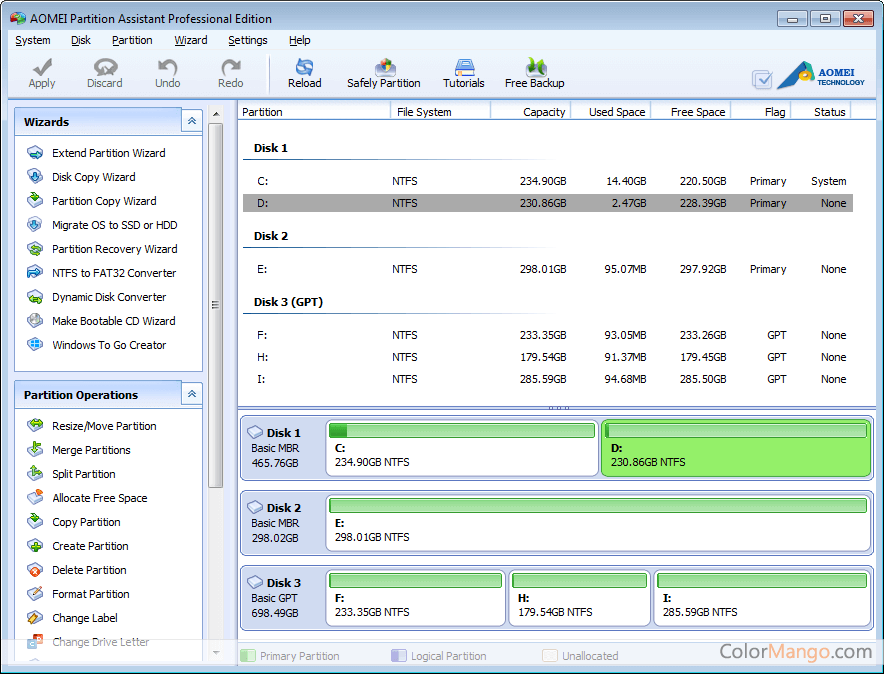Click Merge Partitions in operations list
The height and width of the screenshot is (674, 884).
click(91, 450)
